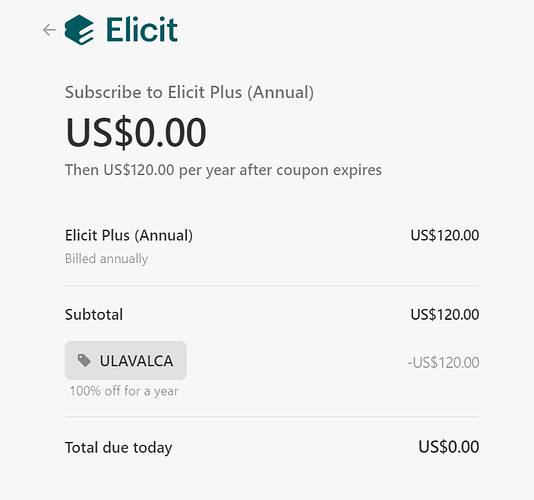Click the Subtotal label
This screenshot has height=500, width=534.
click(x=94, y=314)
